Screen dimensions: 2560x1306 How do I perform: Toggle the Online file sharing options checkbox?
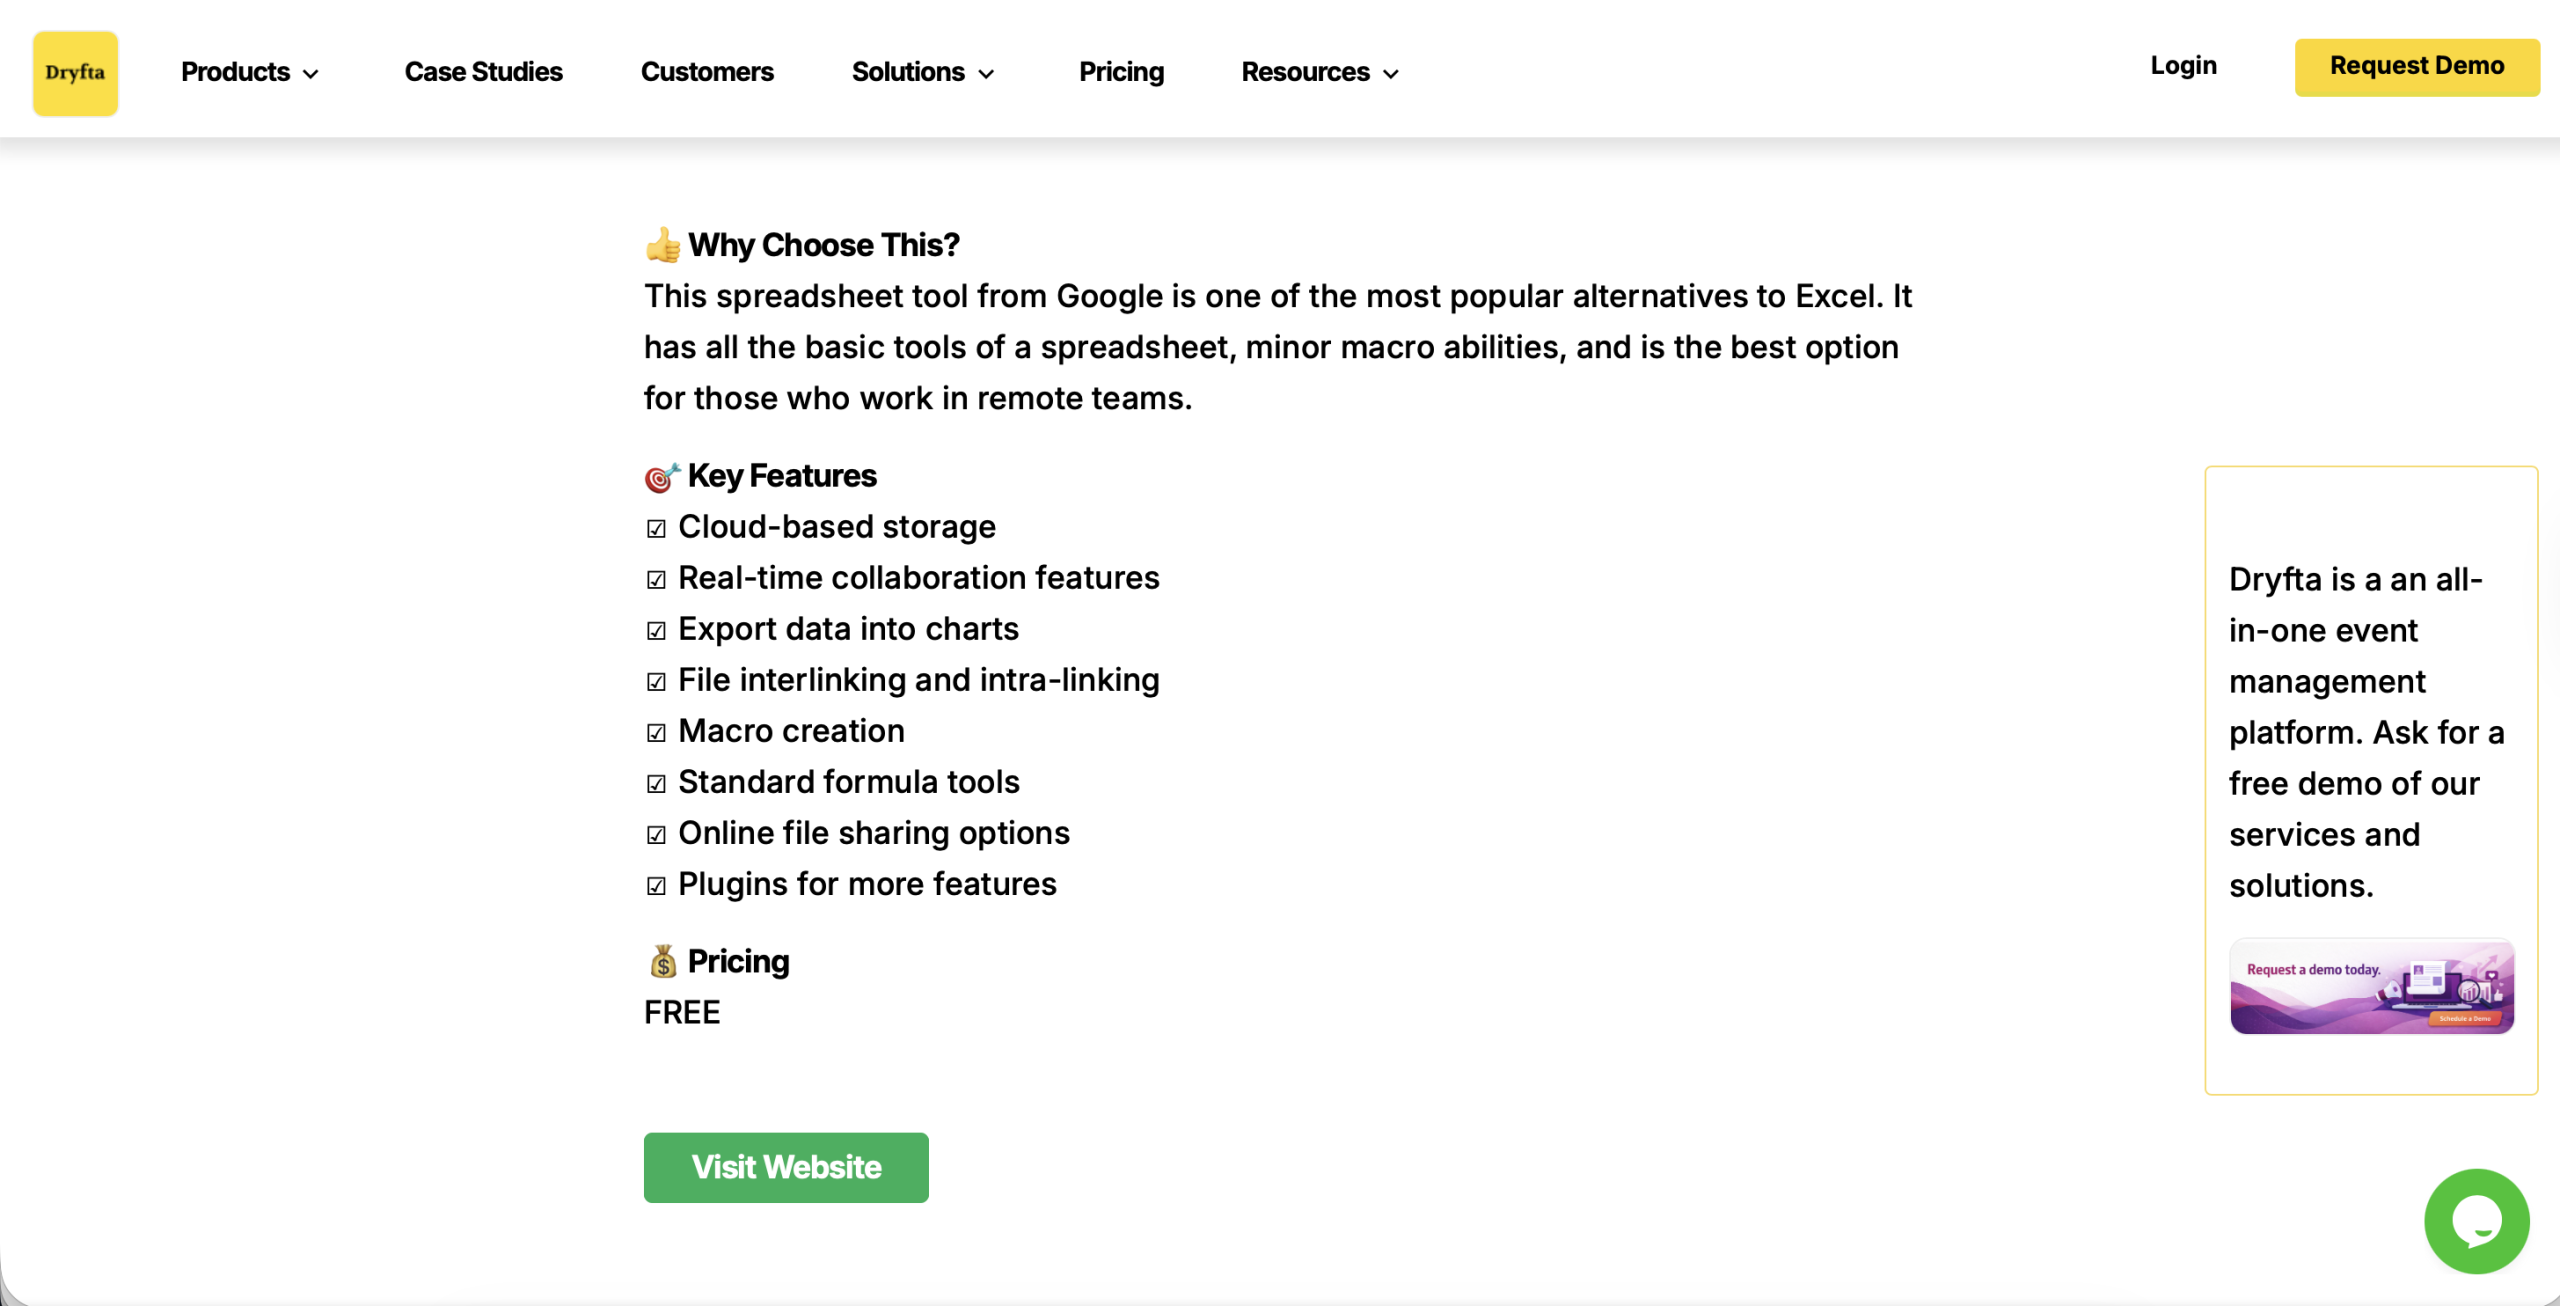pos(656,835)
